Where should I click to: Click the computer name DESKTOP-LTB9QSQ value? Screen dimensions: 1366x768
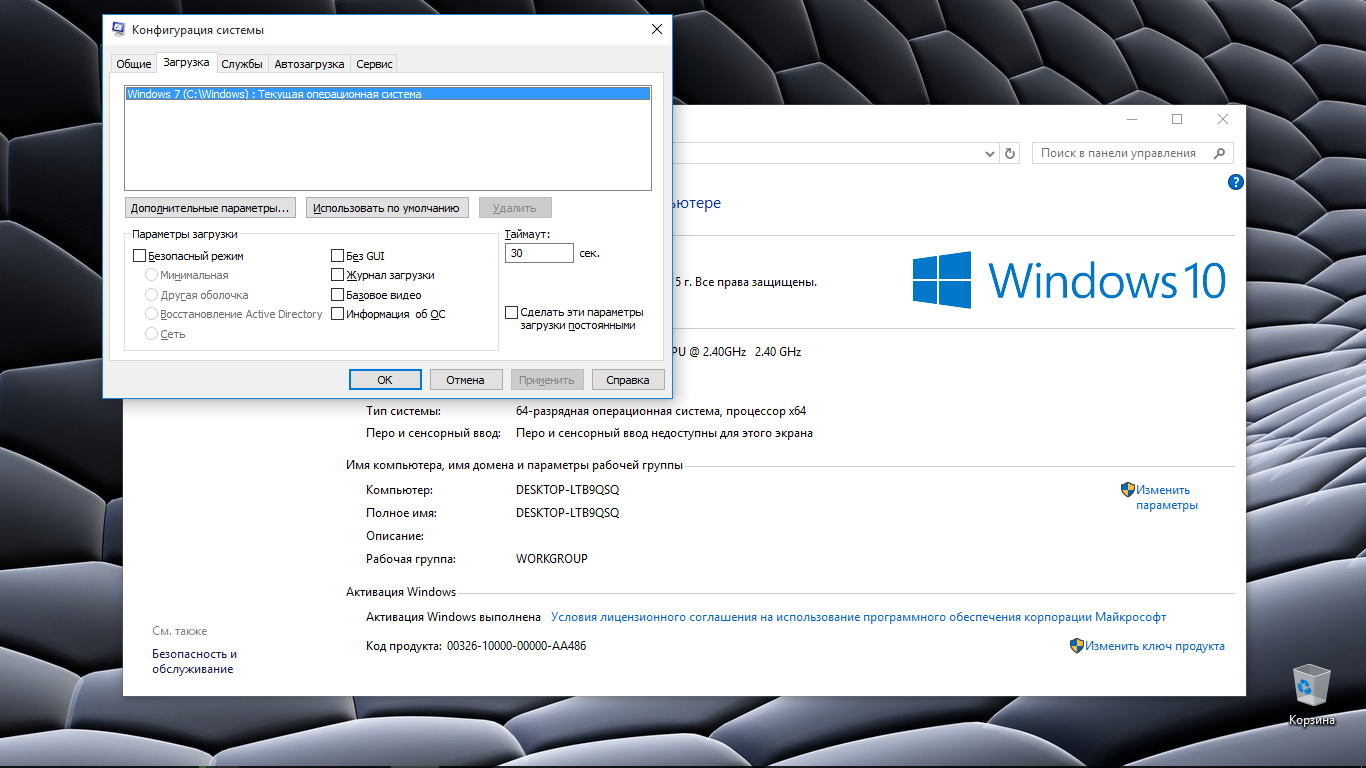[568, 490]
